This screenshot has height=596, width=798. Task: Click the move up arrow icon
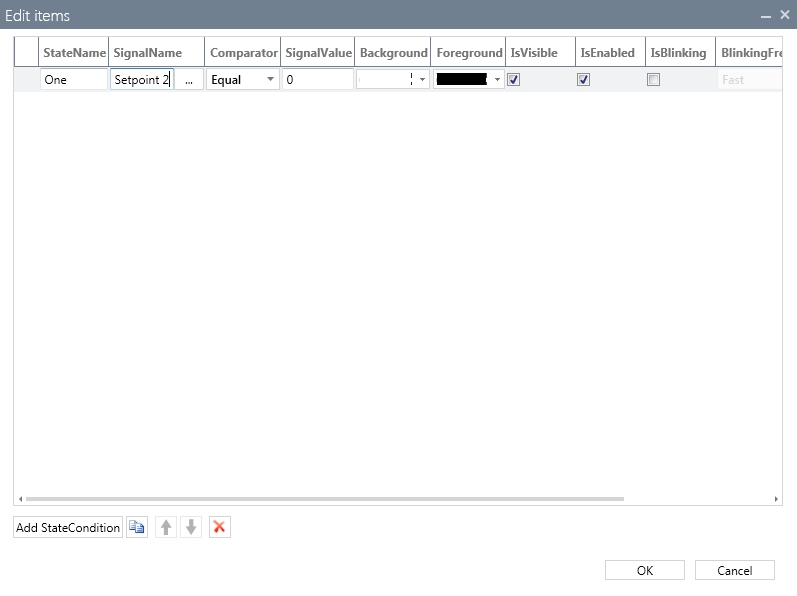pyautogui.click(x=166, y=527)
